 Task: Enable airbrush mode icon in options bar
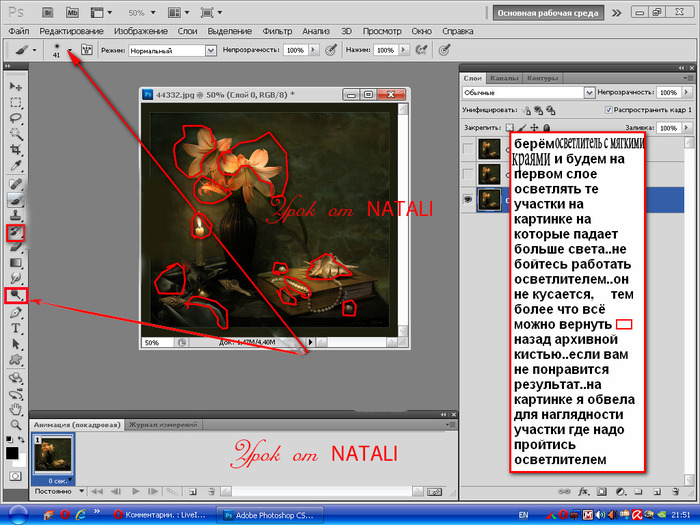(421, 50)
